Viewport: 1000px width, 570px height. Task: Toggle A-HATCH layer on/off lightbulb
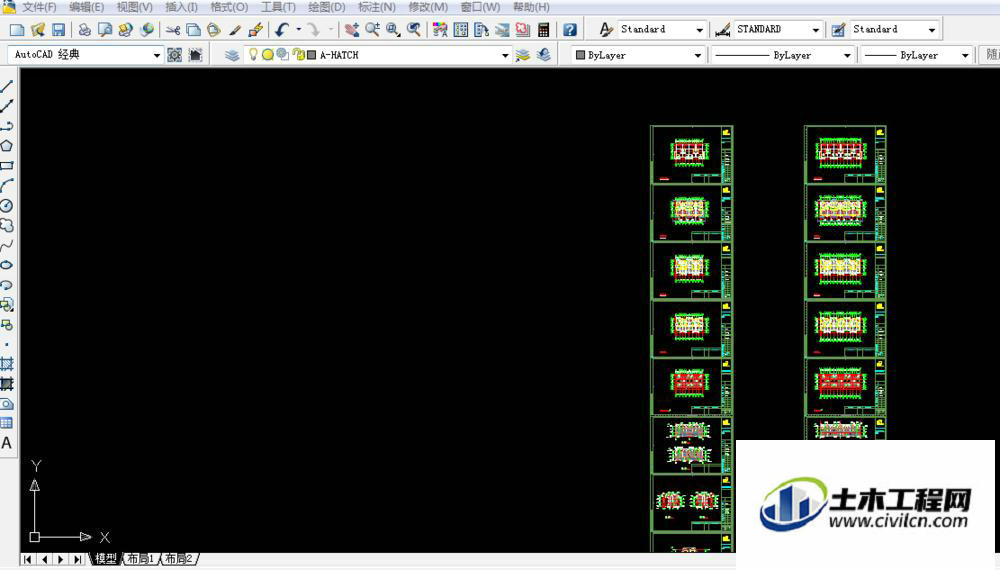pos(253,55)
